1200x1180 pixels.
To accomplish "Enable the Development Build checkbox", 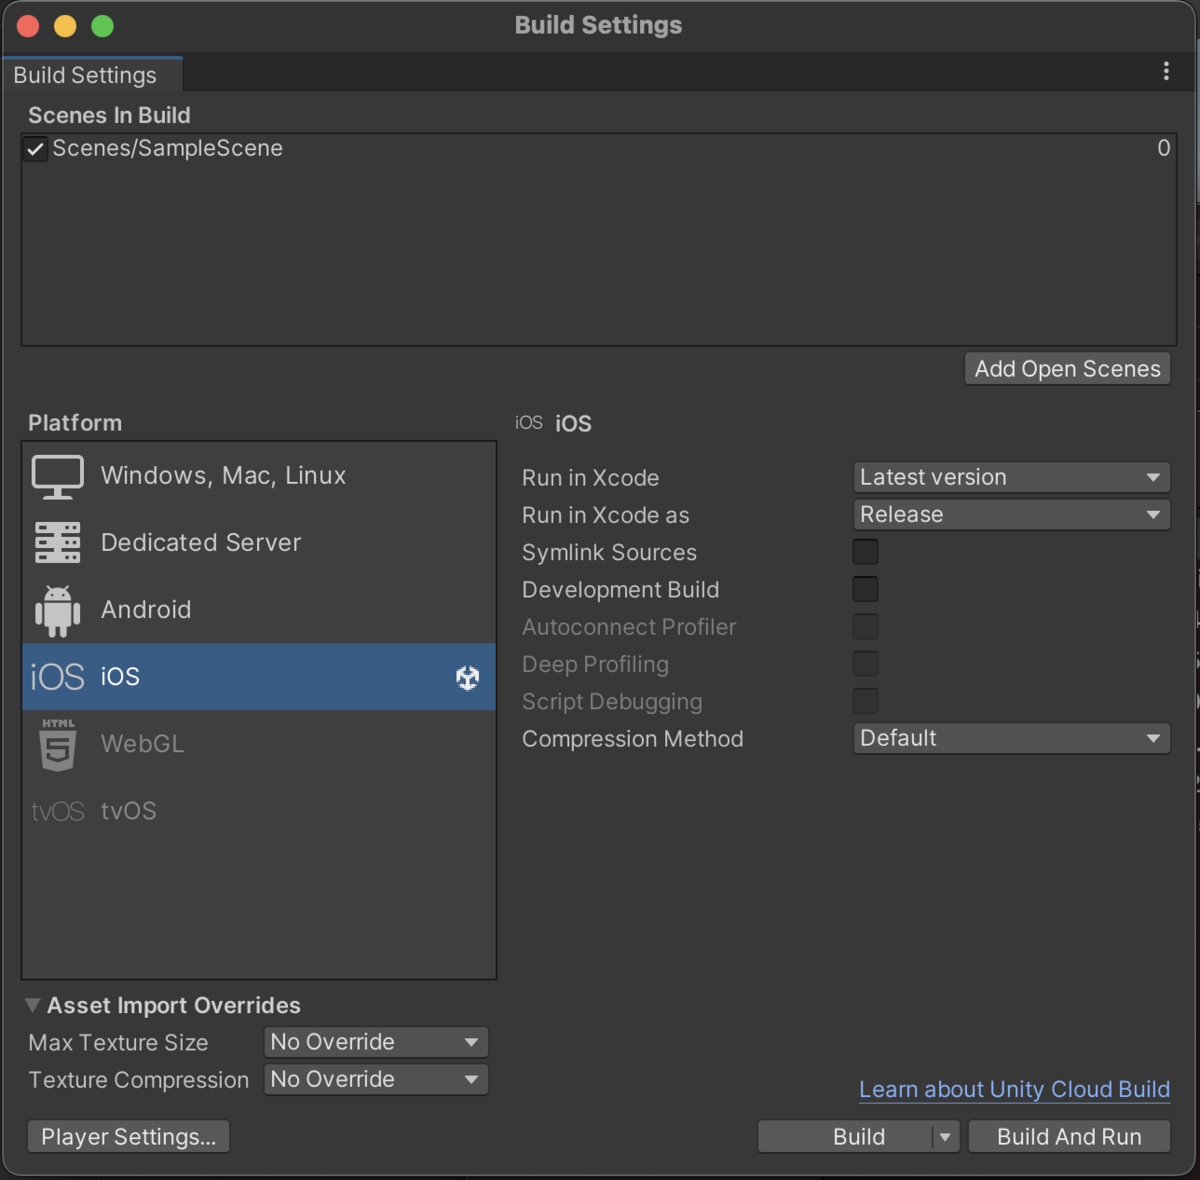I will pos(864,589).
